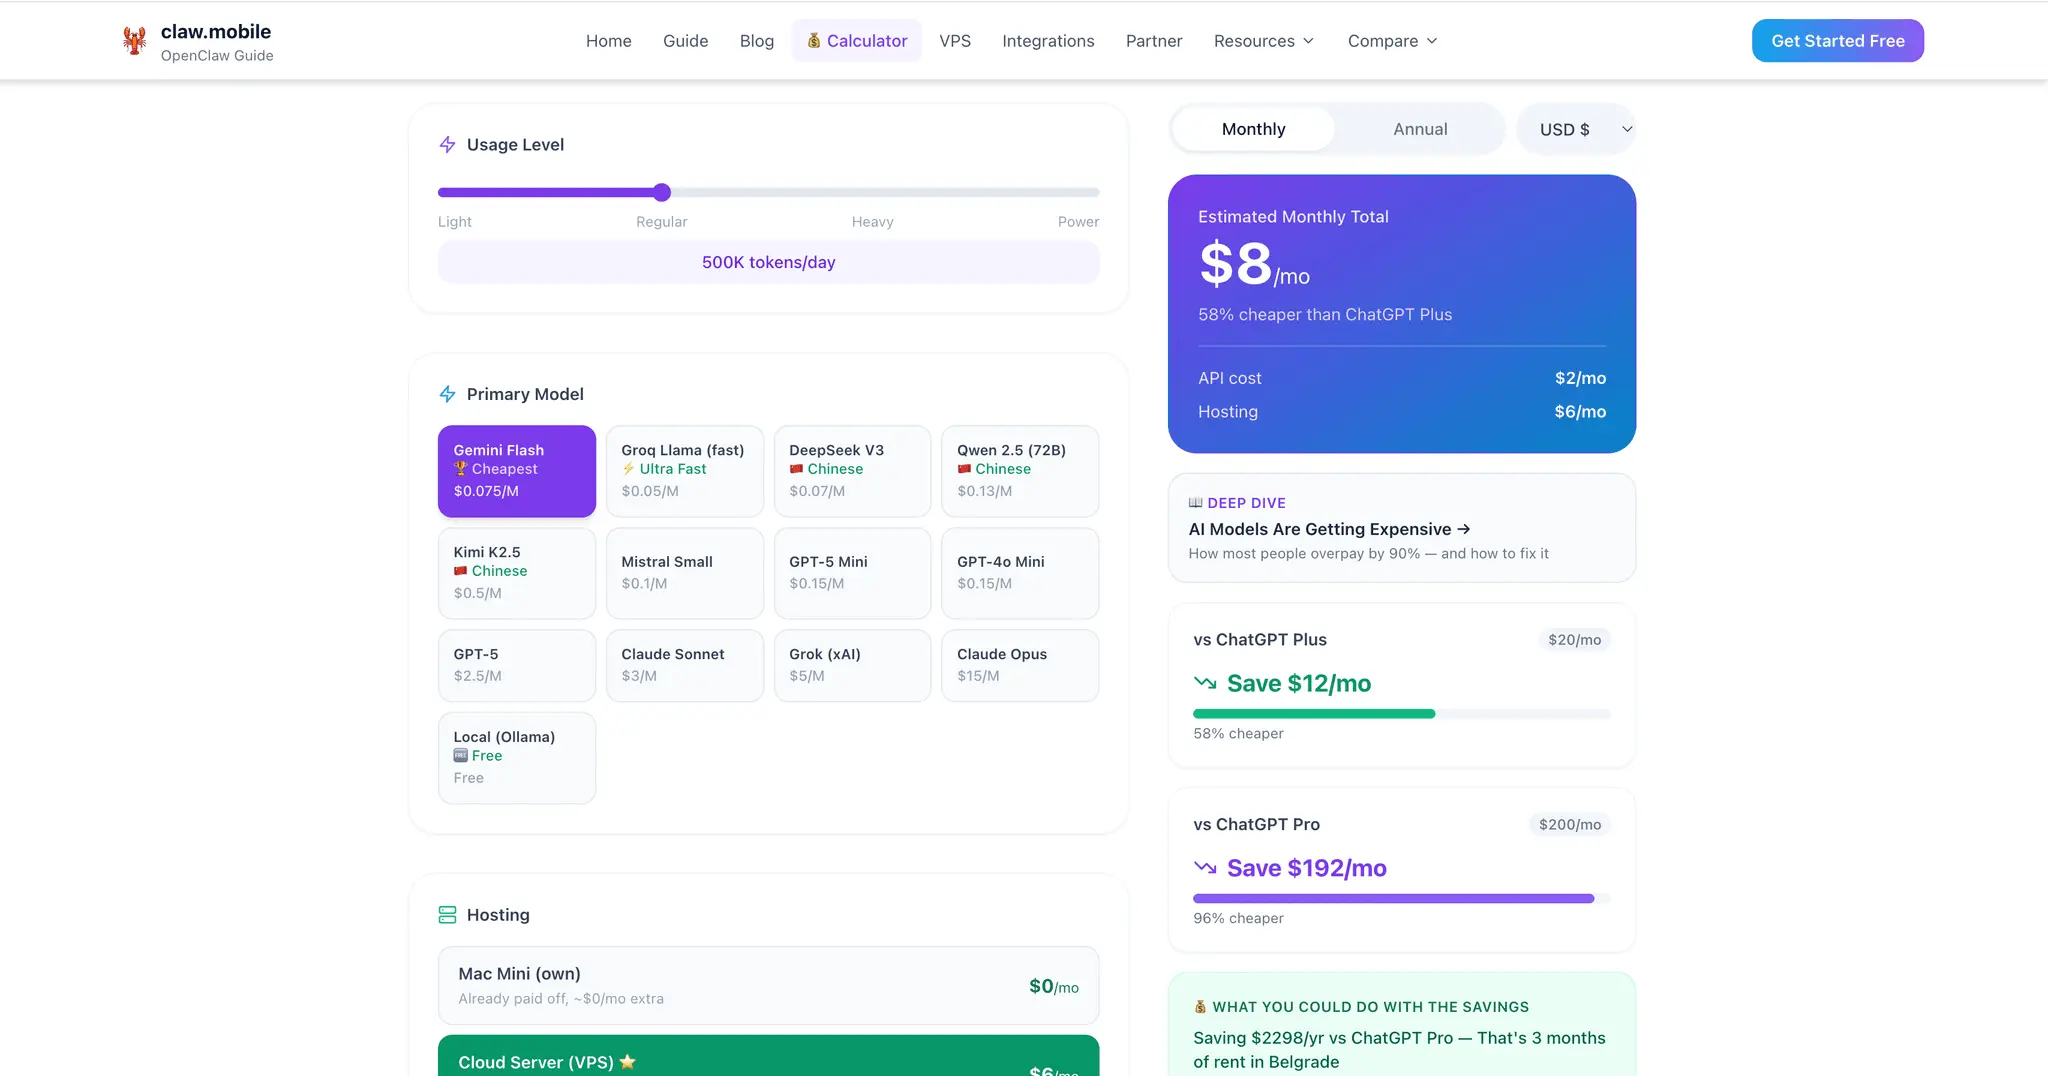The width and height of the screenshot is (2048, 1076).
Task: Open the USD $ currency dropdown
Action: [1576, 129]
